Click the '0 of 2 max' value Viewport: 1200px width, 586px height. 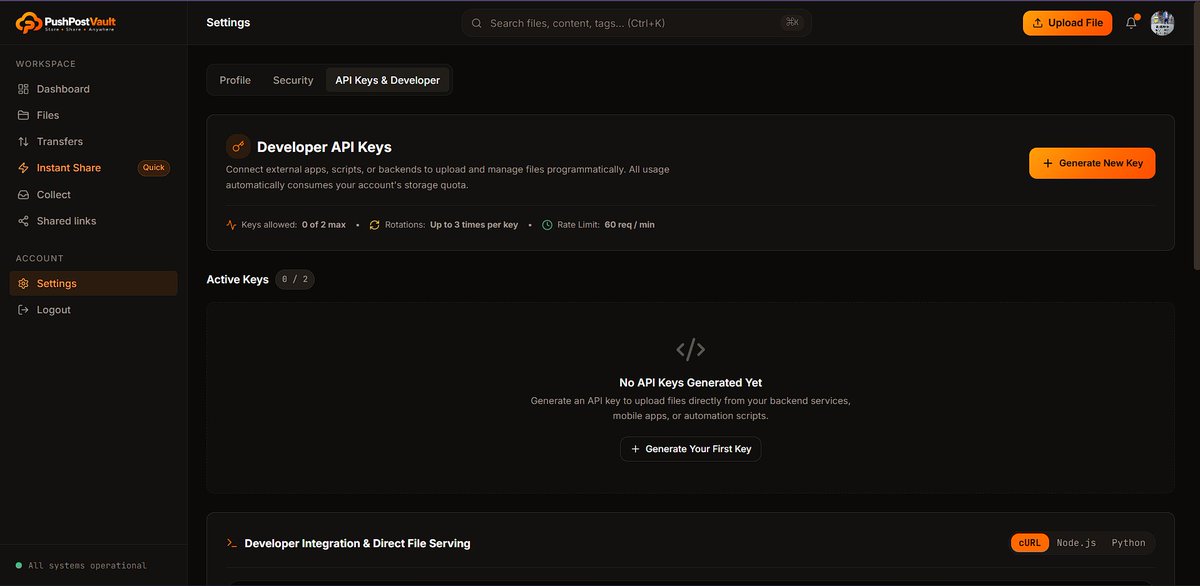point(324,225)
